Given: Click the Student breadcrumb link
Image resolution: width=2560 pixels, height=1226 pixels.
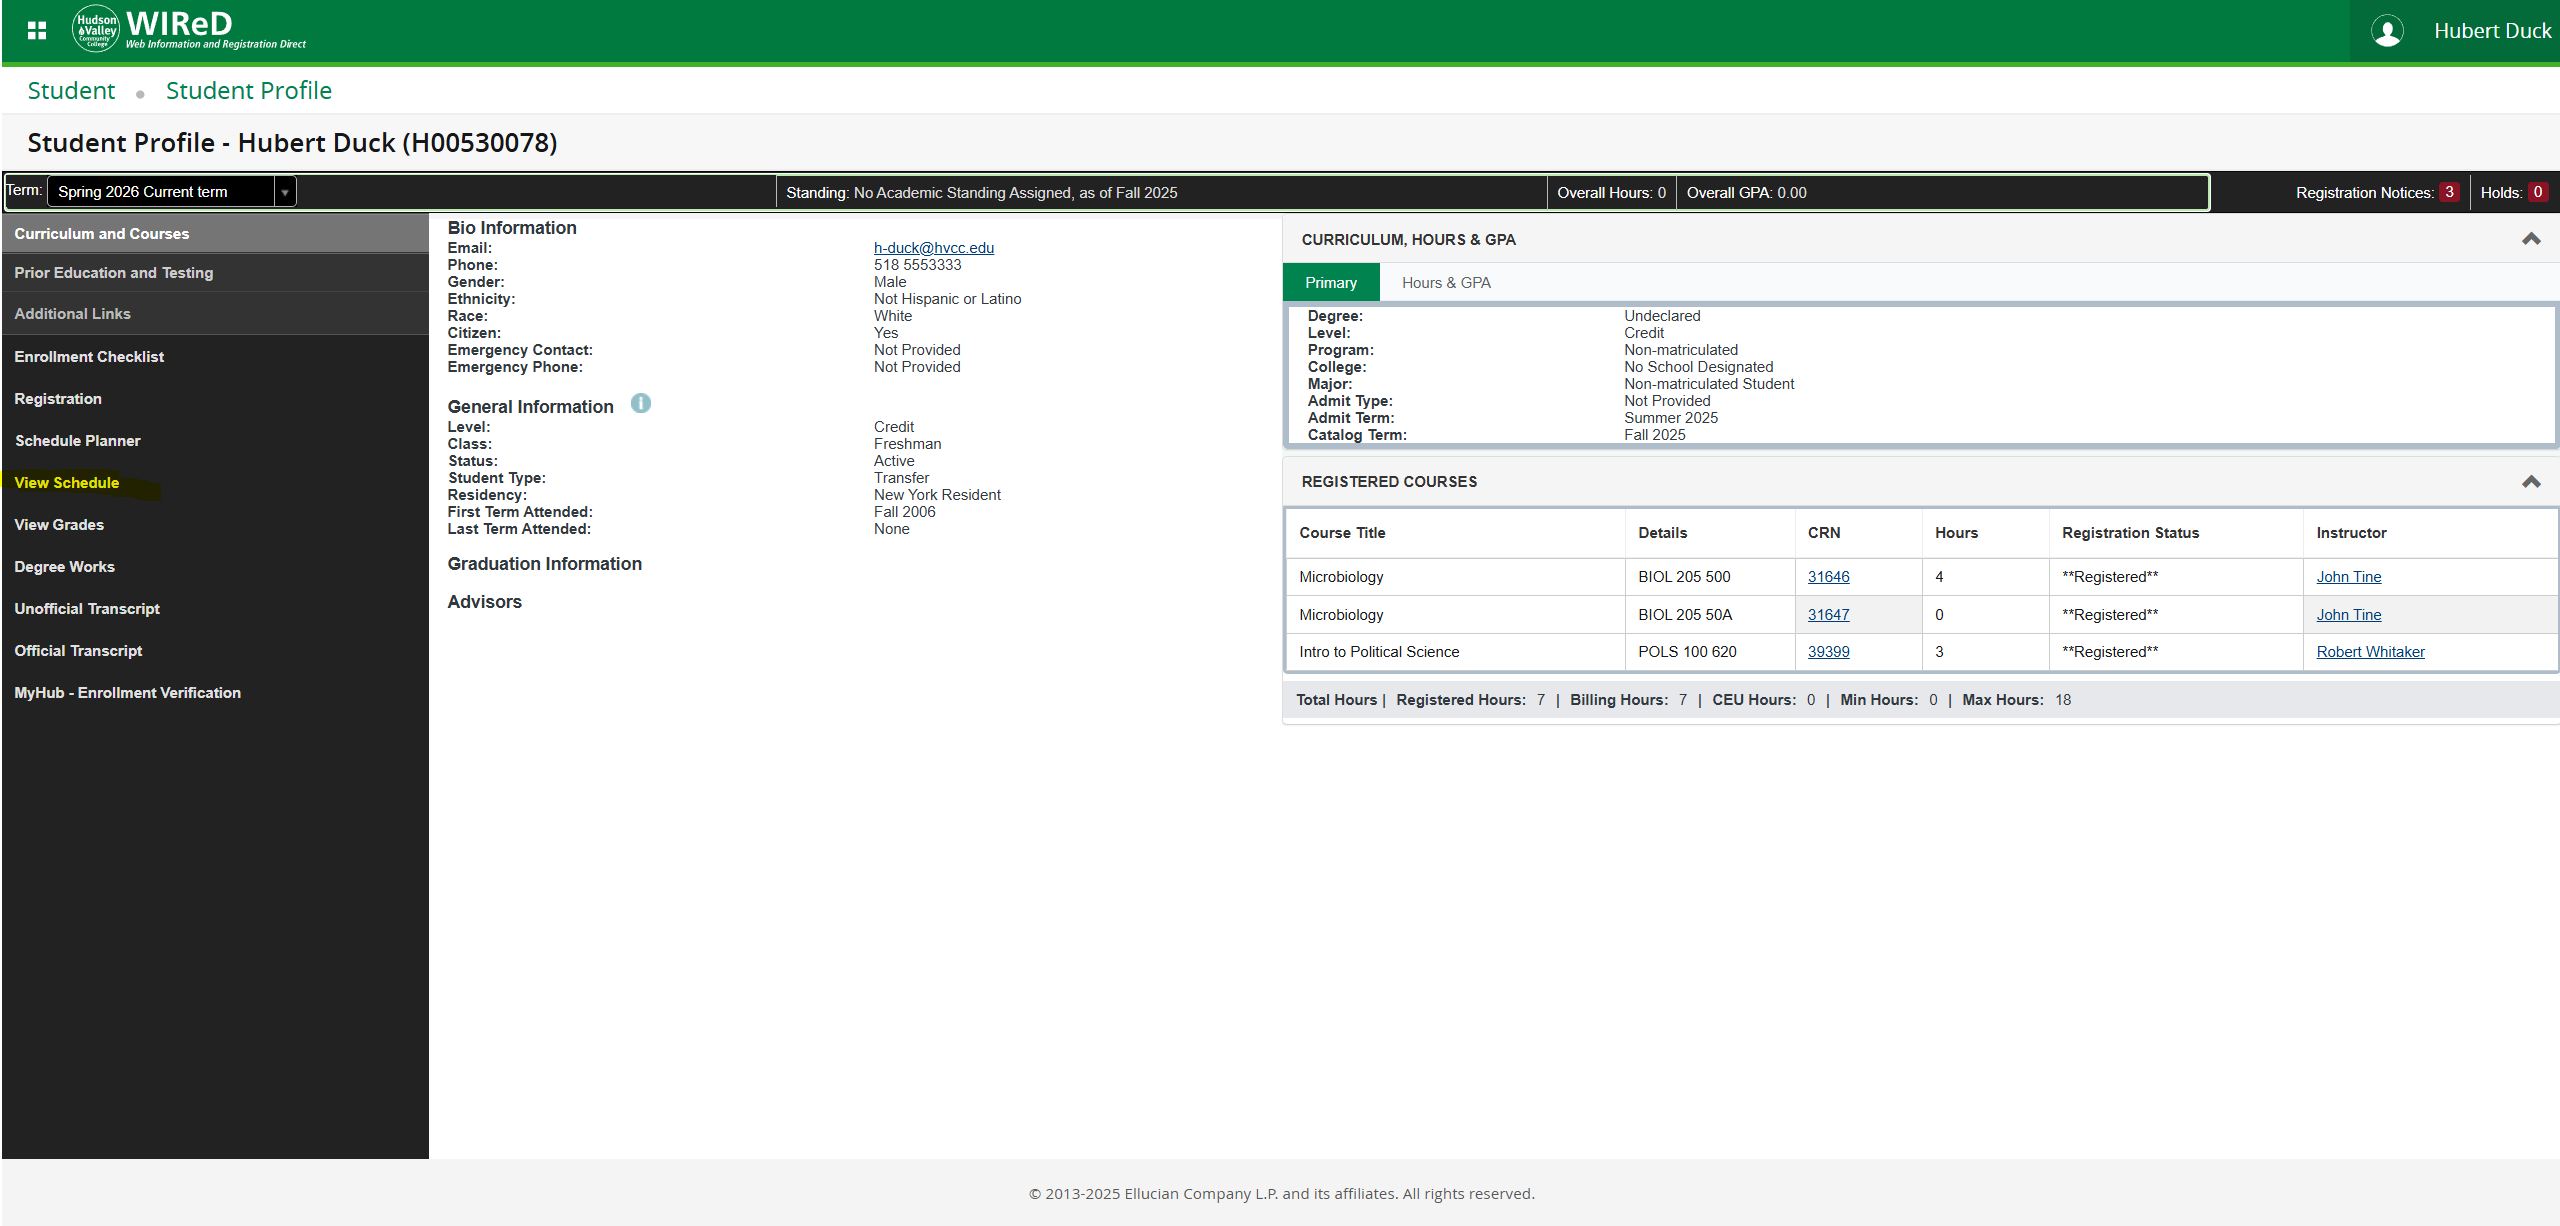Looking at the screenshot, I should click(x=71, y=91).
